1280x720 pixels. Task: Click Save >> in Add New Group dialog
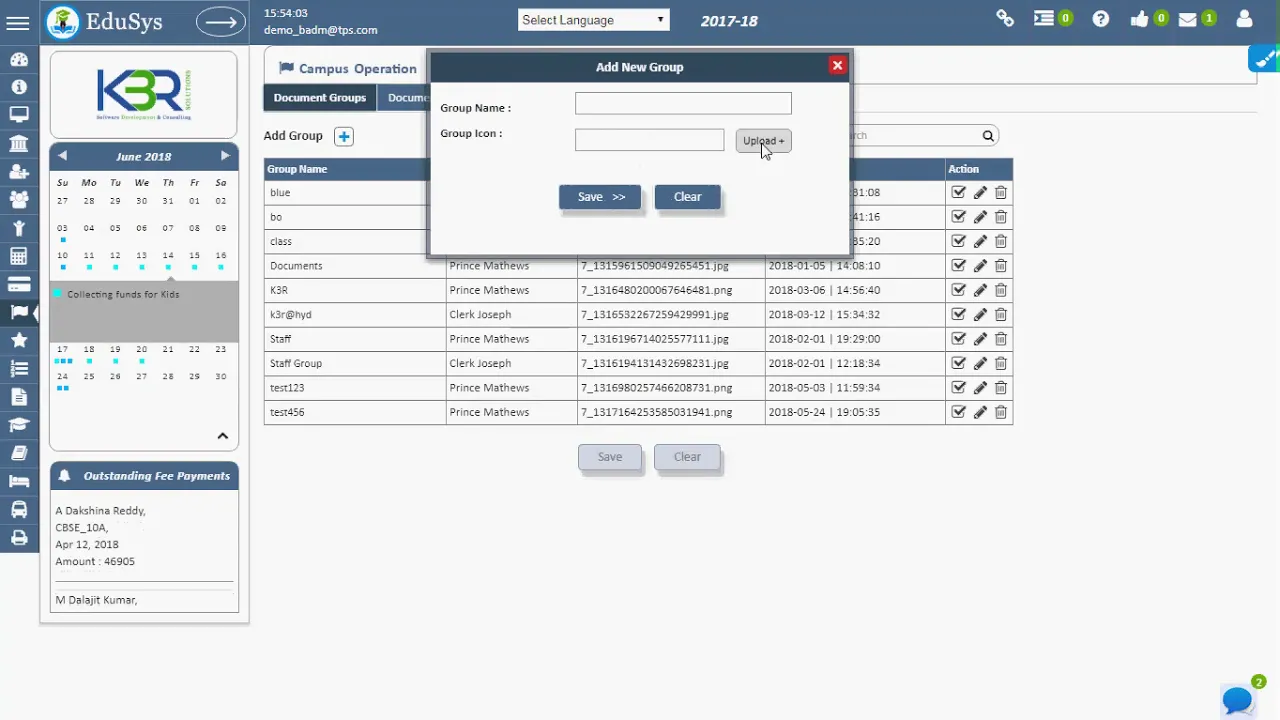tap(600, 197)
